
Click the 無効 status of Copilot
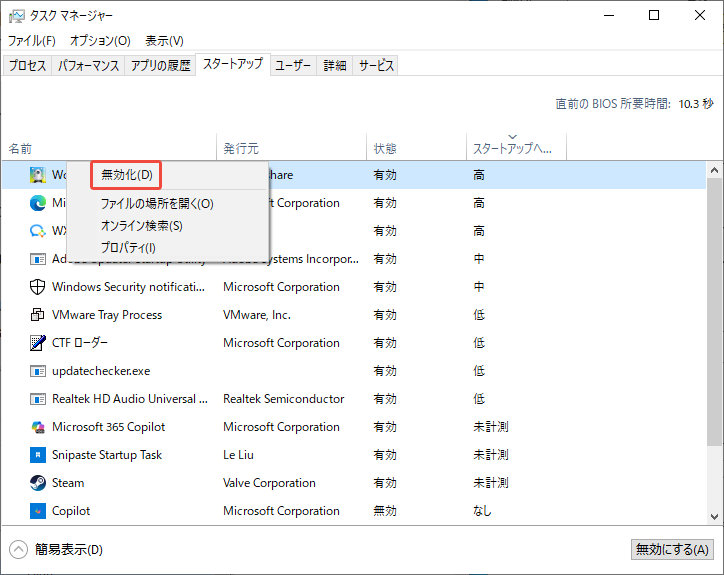pos(385,511)
